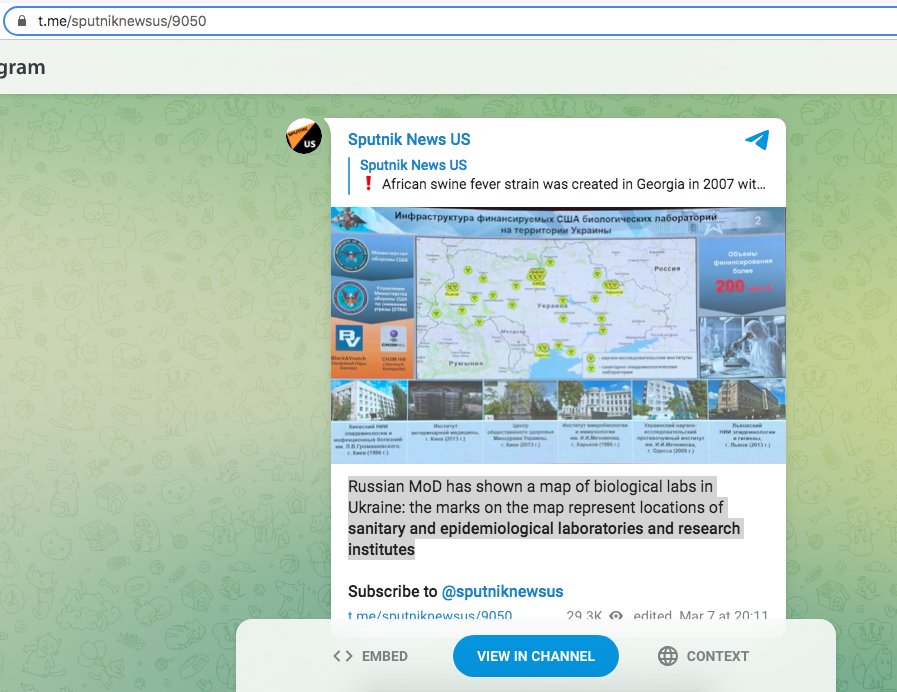This screenshot has height=692, width=897.
Task: Click the Sputnik News US post author name
Action: [x=409, y=140]
